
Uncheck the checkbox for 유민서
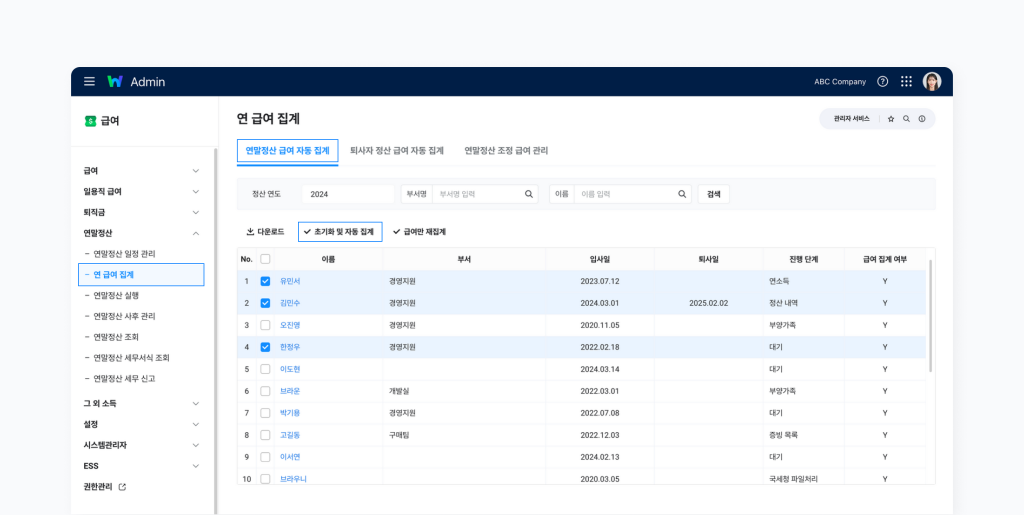pyautogui.click(x=265, y=281)
